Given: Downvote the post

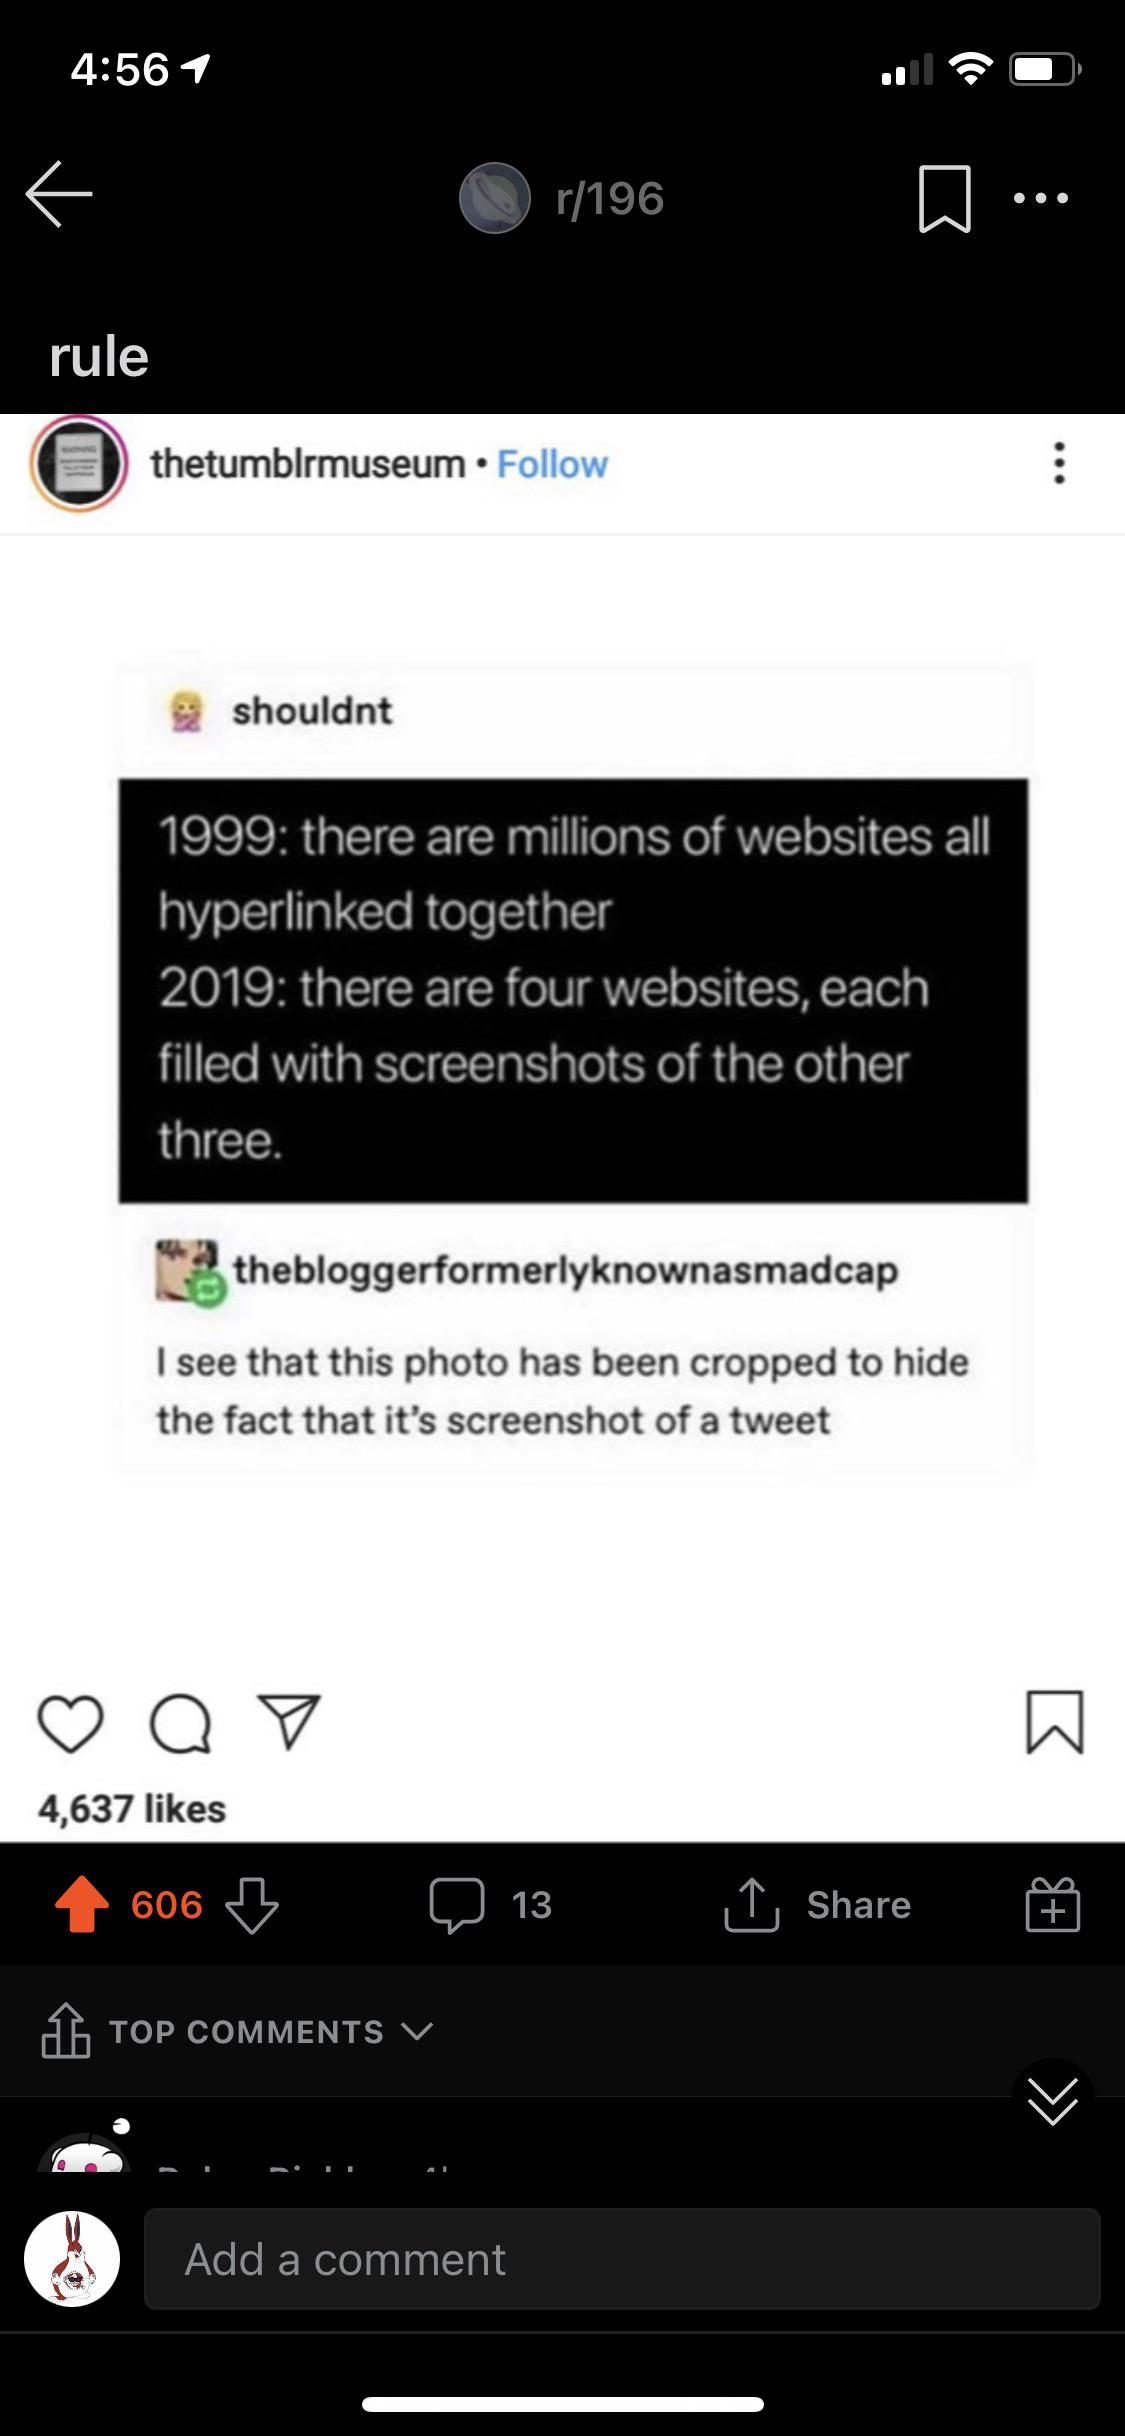Looking at the screenshot, I should 251,1904.
